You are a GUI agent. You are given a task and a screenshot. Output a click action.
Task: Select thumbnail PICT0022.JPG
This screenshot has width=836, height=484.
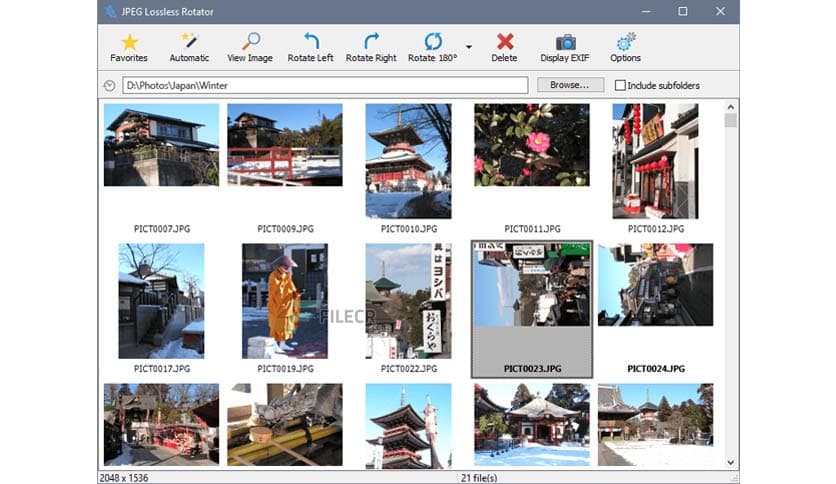coord(408,301)
